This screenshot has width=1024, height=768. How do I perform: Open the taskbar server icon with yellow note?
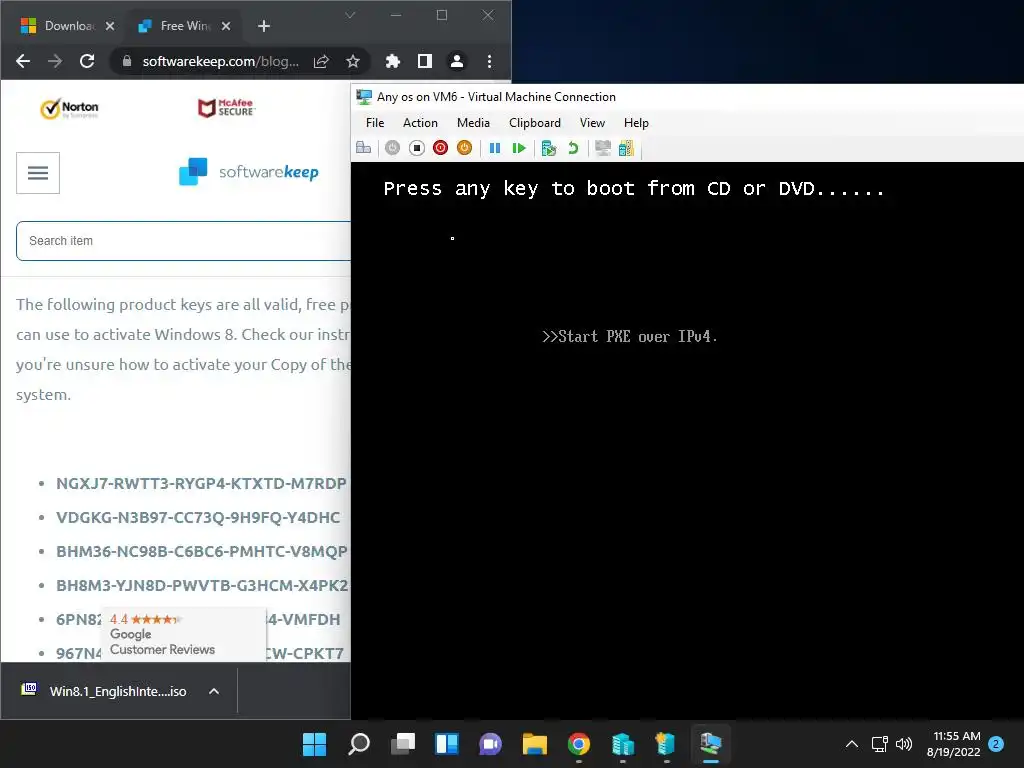[666, 744]
